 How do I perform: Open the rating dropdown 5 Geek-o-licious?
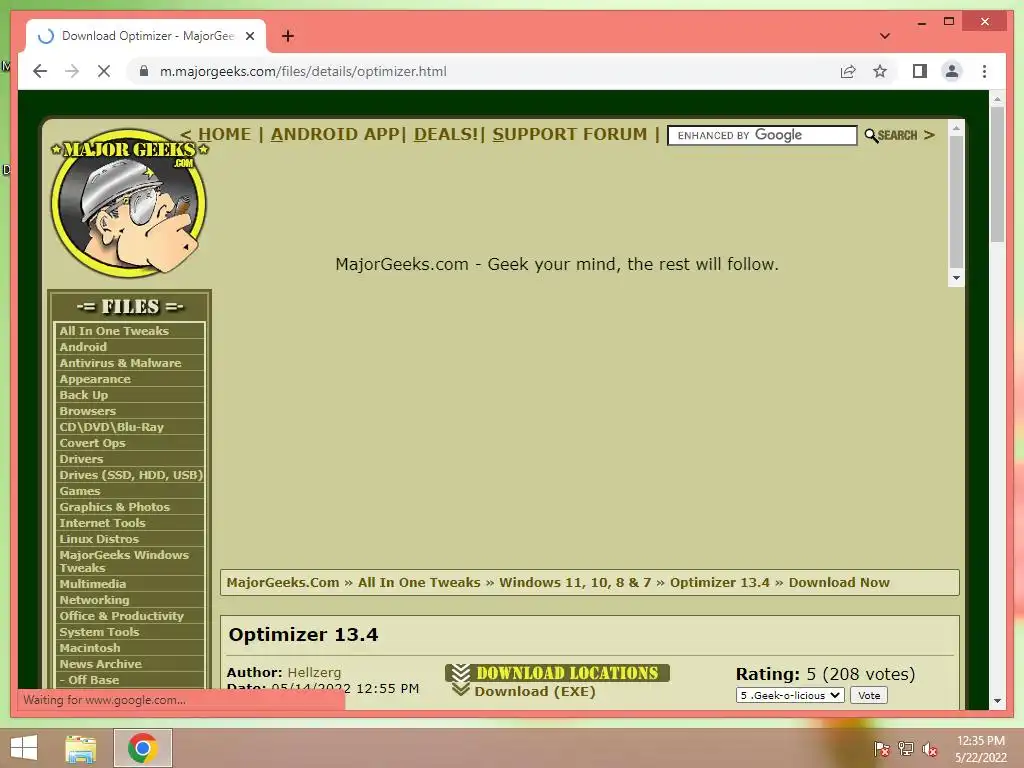click(x=790, y=696)
